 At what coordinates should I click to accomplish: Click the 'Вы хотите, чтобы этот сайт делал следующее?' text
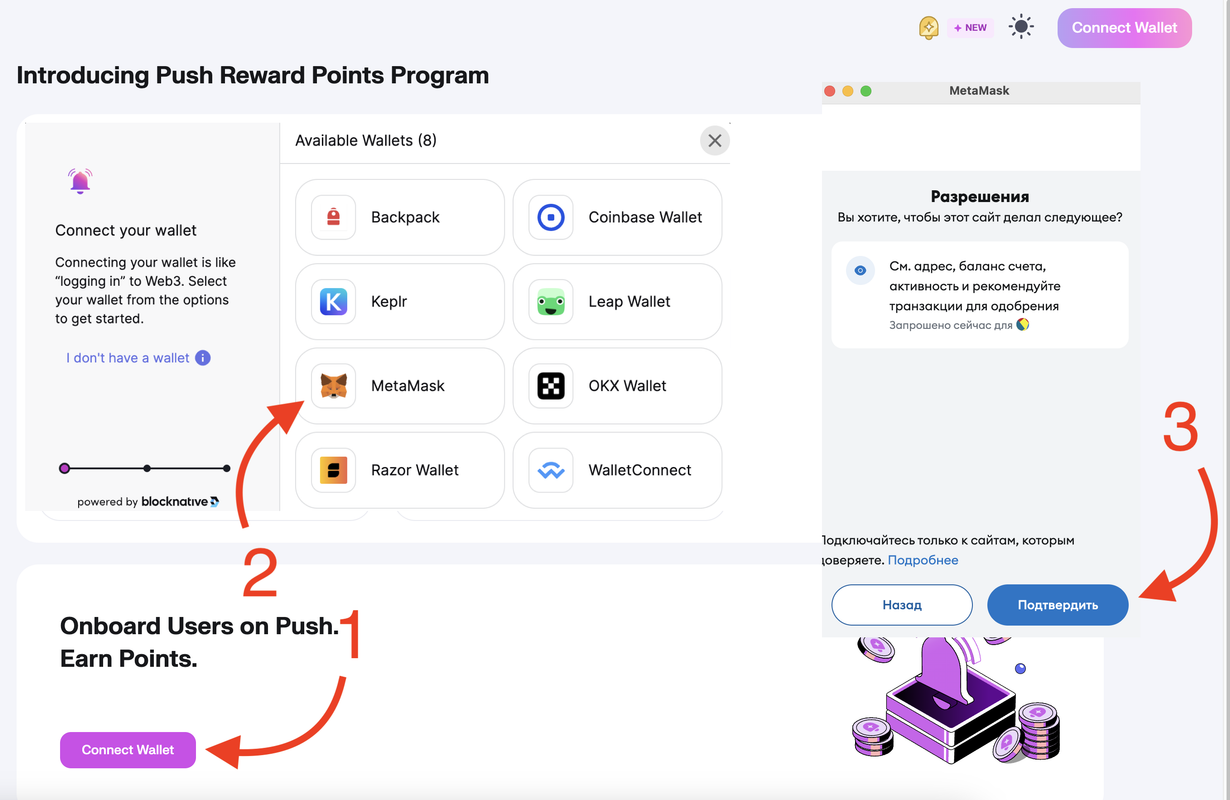coord(980,217)
